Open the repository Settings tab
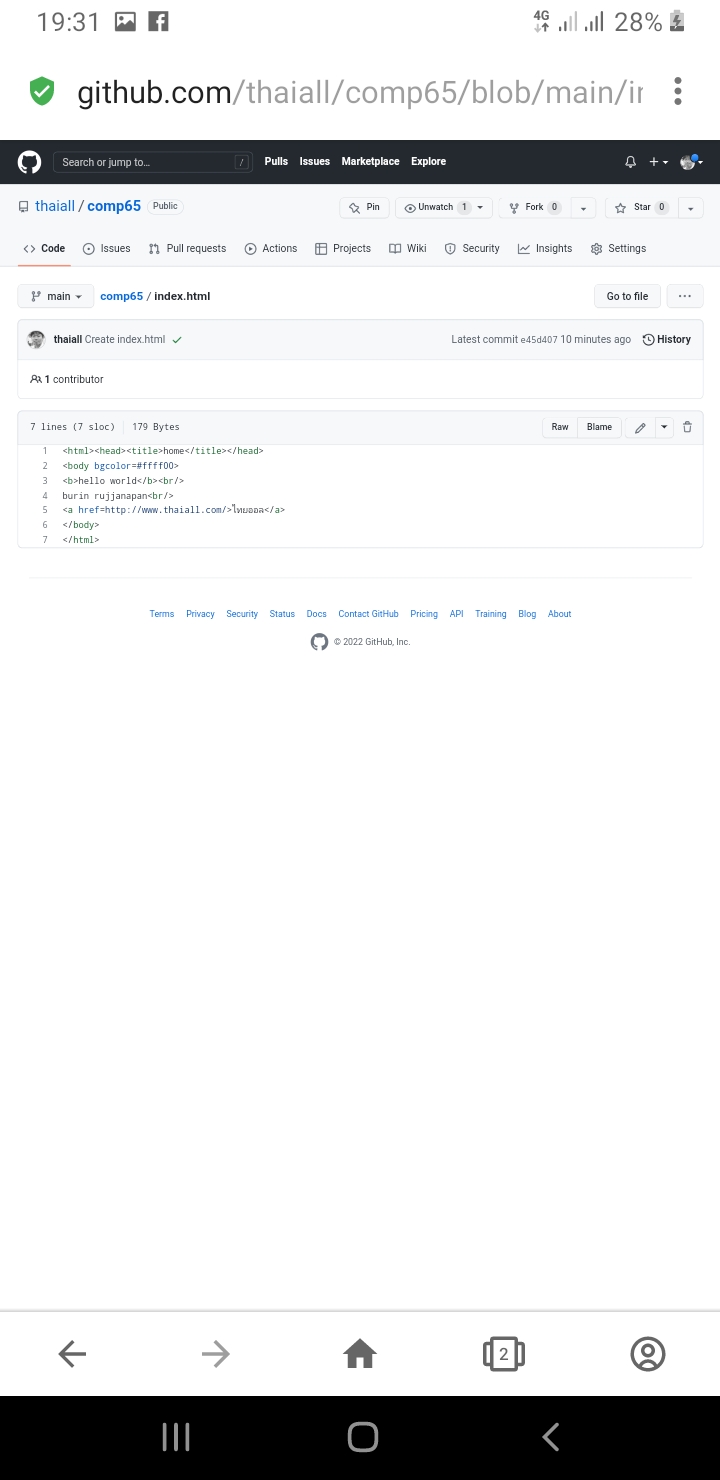 click(x=618, y=248)
